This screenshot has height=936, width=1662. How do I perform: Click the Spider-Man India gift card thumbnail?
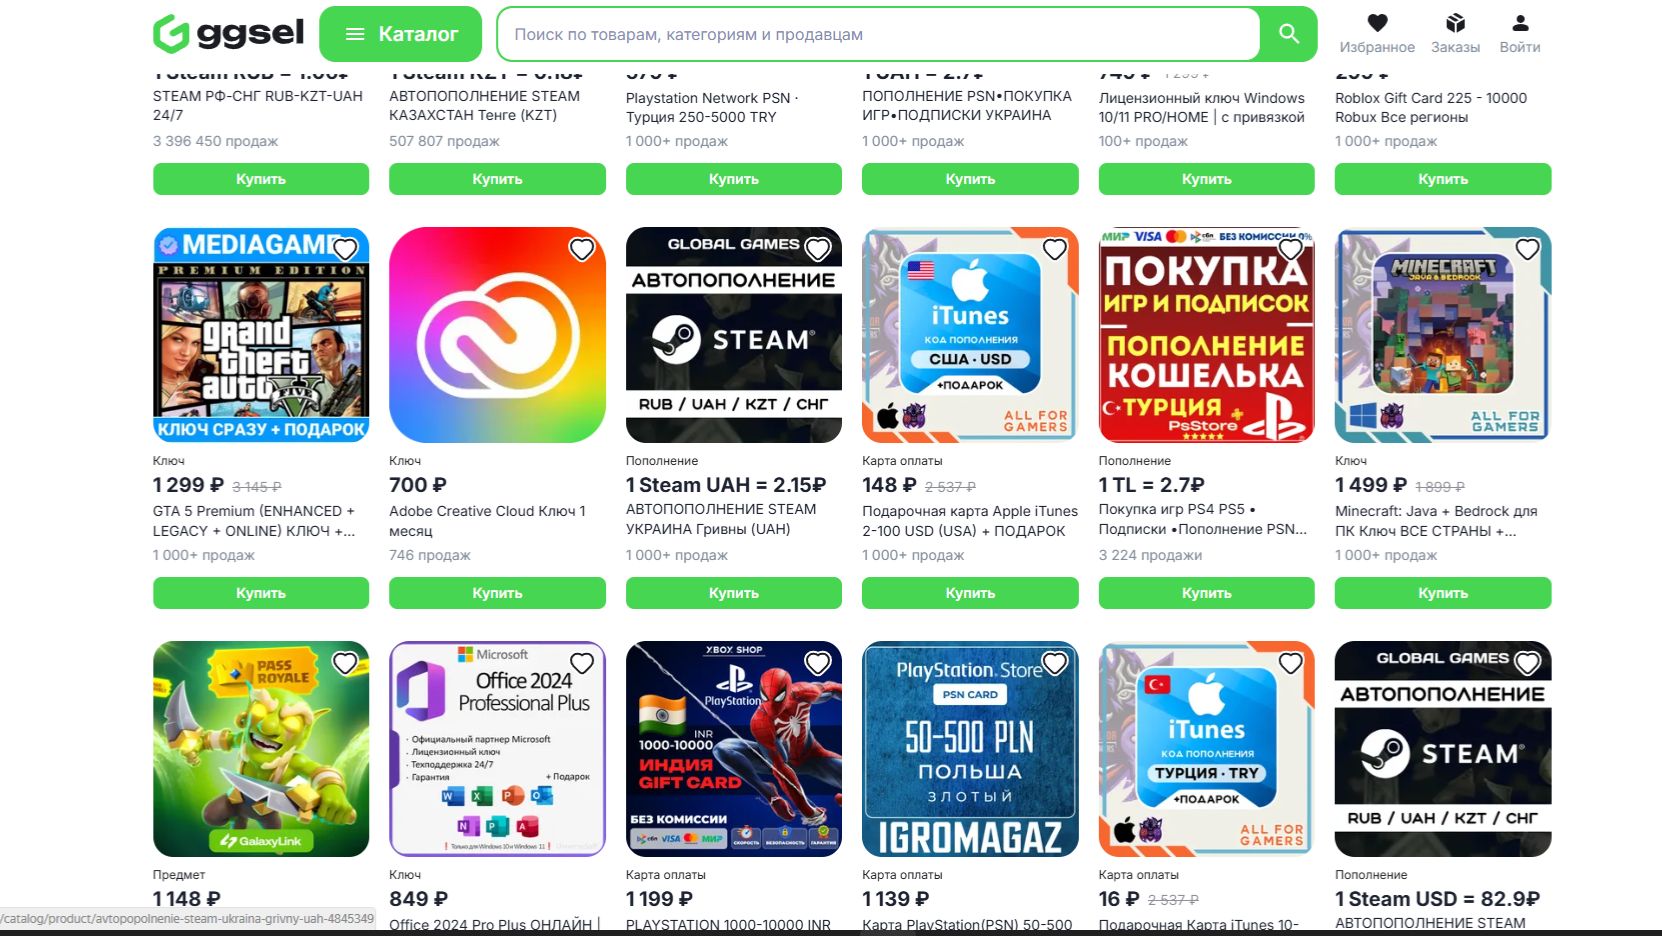(734, 749)
